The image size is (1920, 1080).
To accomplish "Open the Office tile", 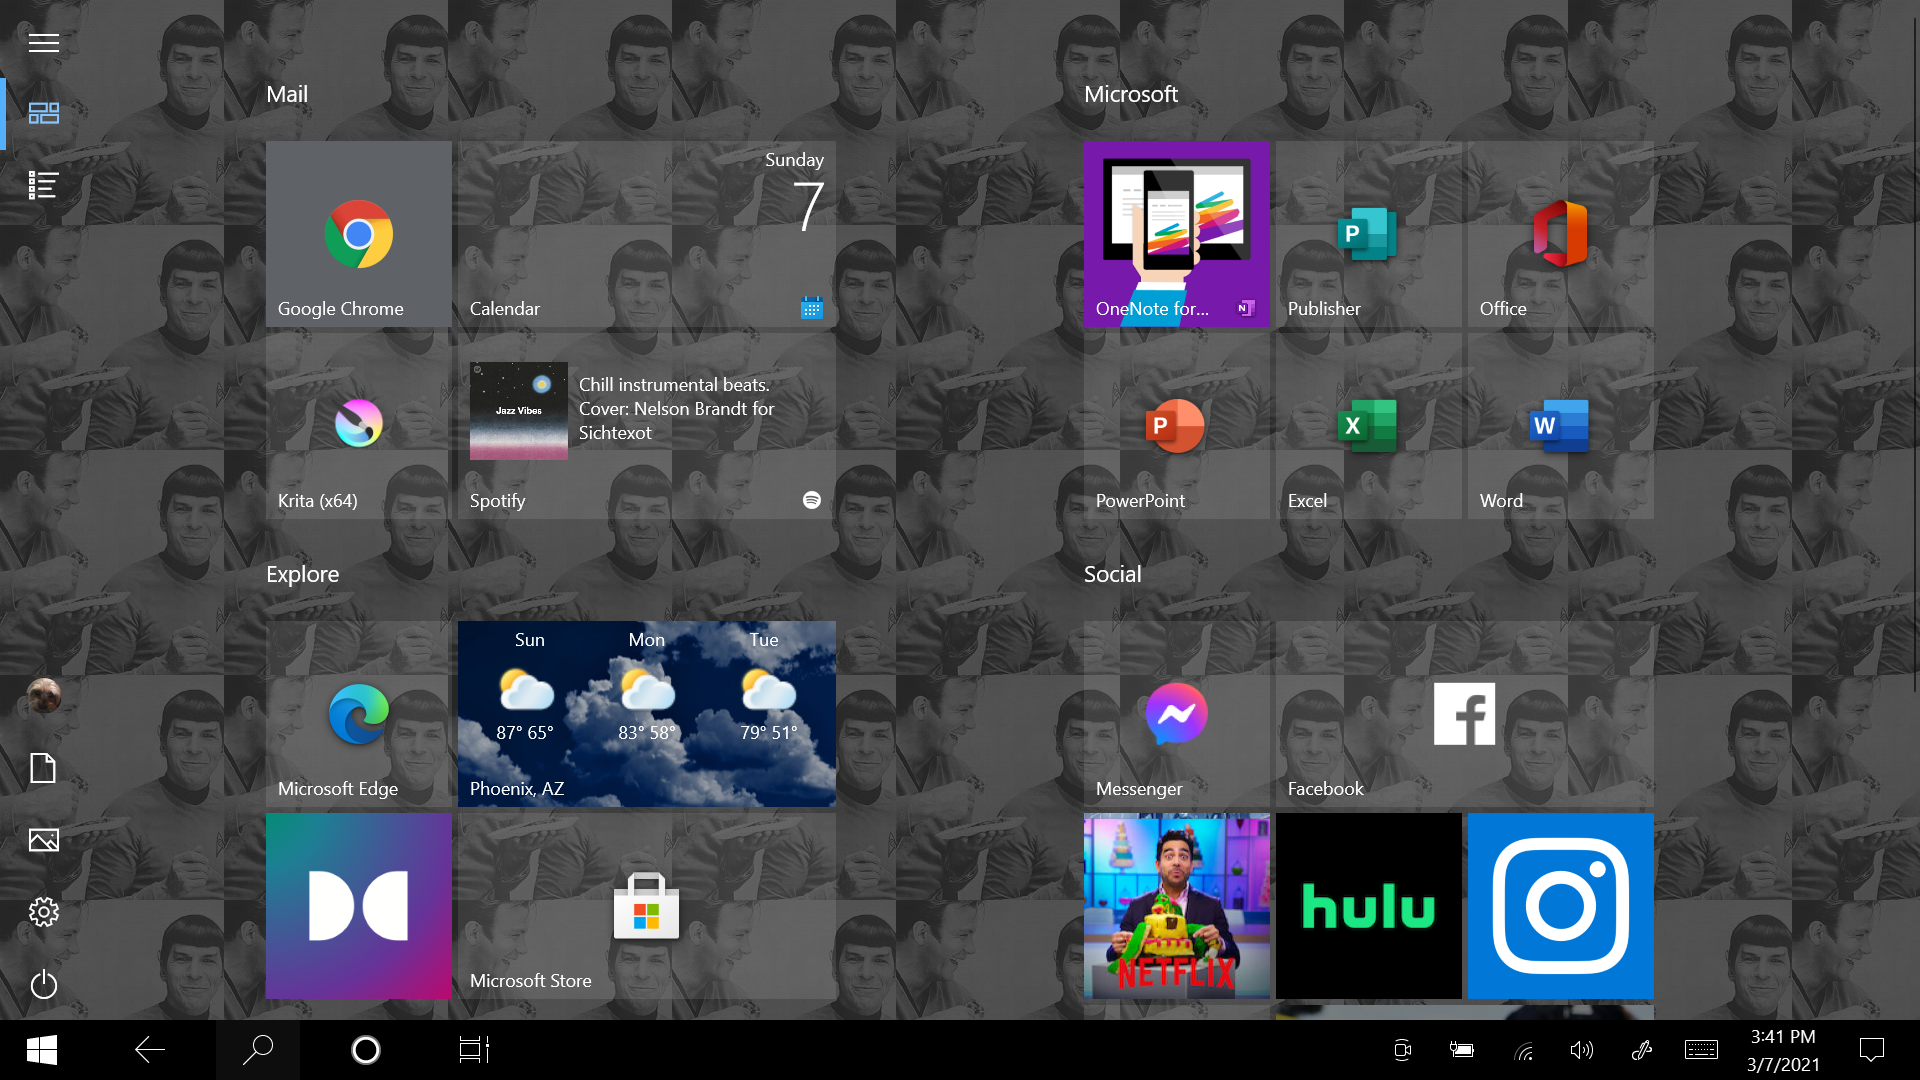I will [x=1561, y=234].
